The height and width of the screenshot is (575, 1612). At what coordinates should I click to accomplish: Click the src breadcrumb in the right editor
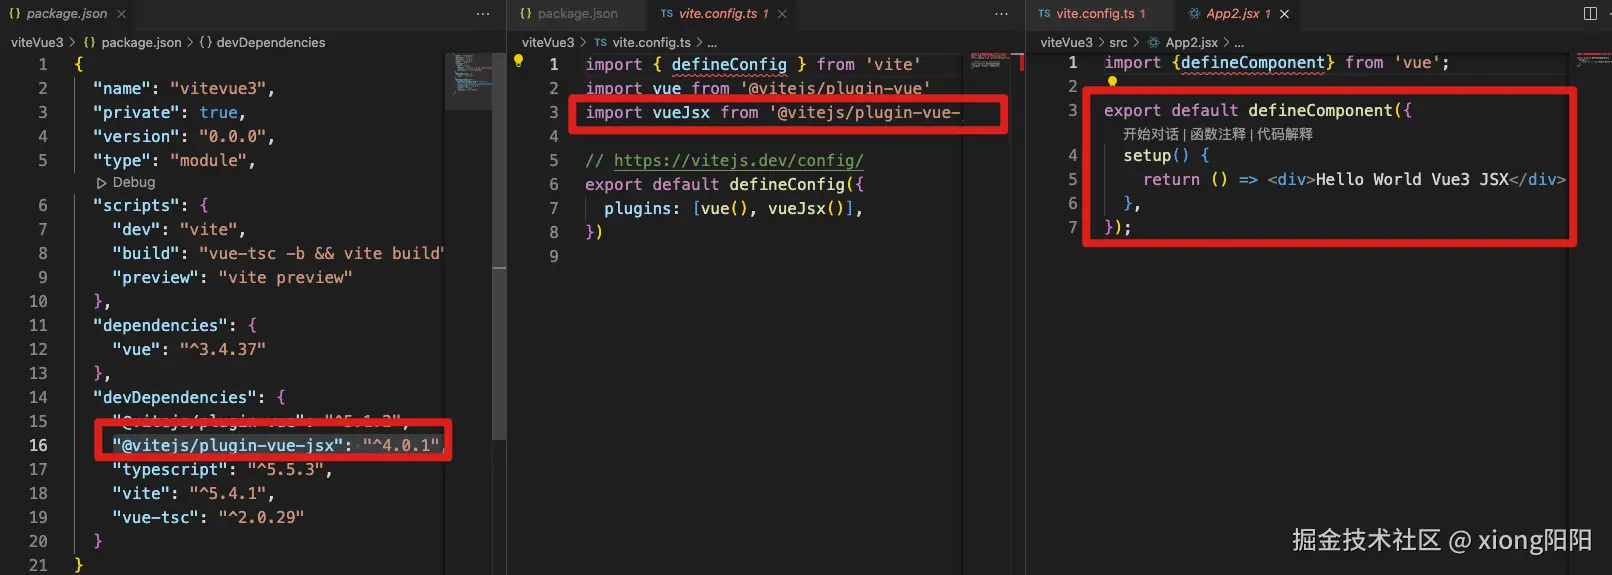pyautogui.click(x=1118, y=42)
